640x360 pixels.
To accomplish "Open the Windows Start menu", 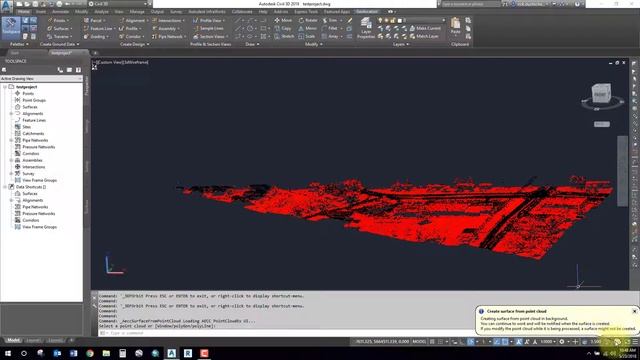I will tap(8, 353).
